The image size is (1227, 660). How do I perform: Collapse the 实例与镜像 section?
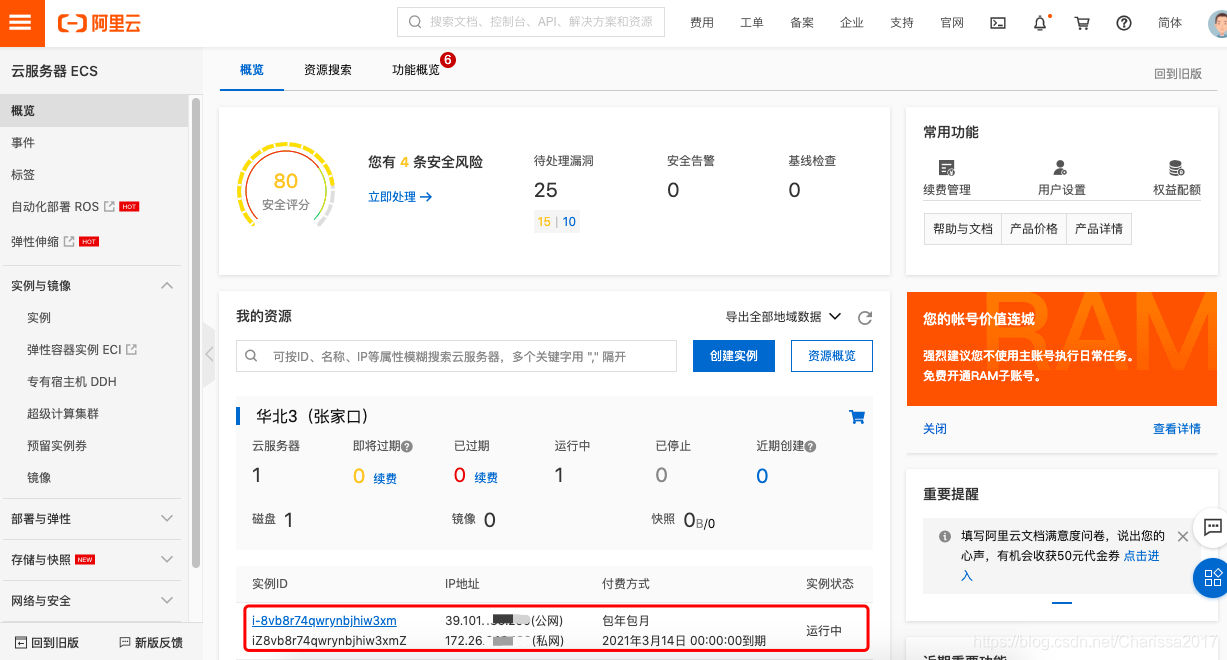tap(167, 285)
